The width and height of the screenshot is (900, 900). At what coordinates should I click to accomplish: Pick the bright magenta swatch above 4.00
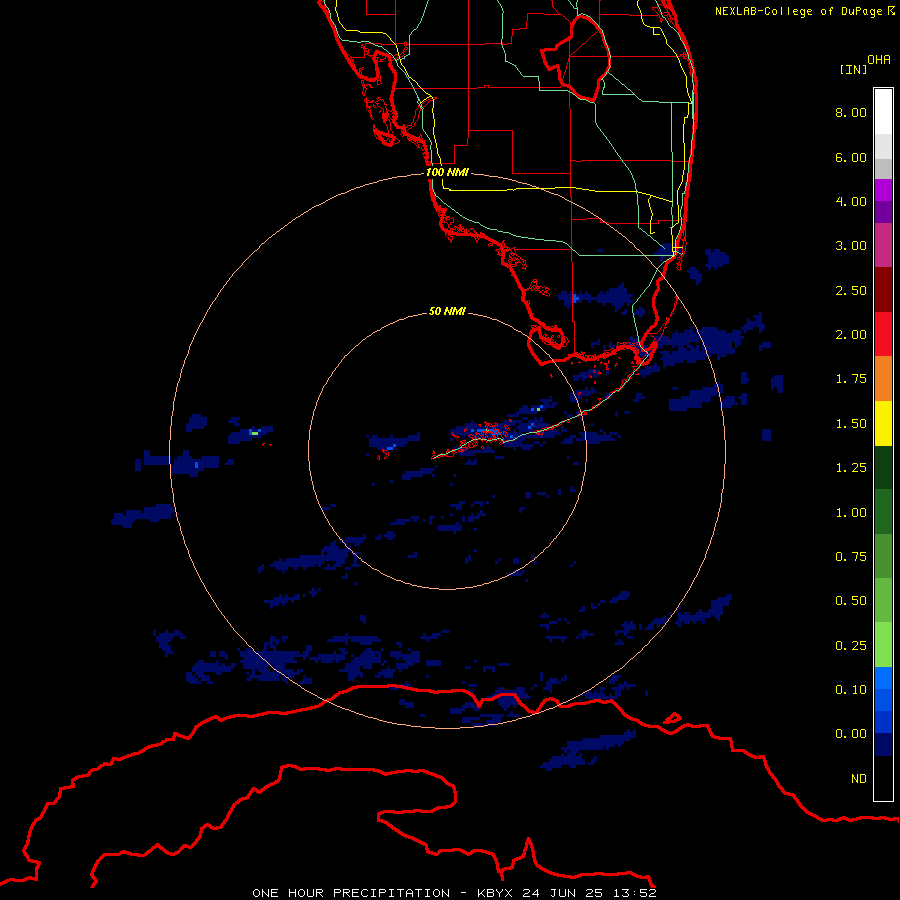pos(883,190)
